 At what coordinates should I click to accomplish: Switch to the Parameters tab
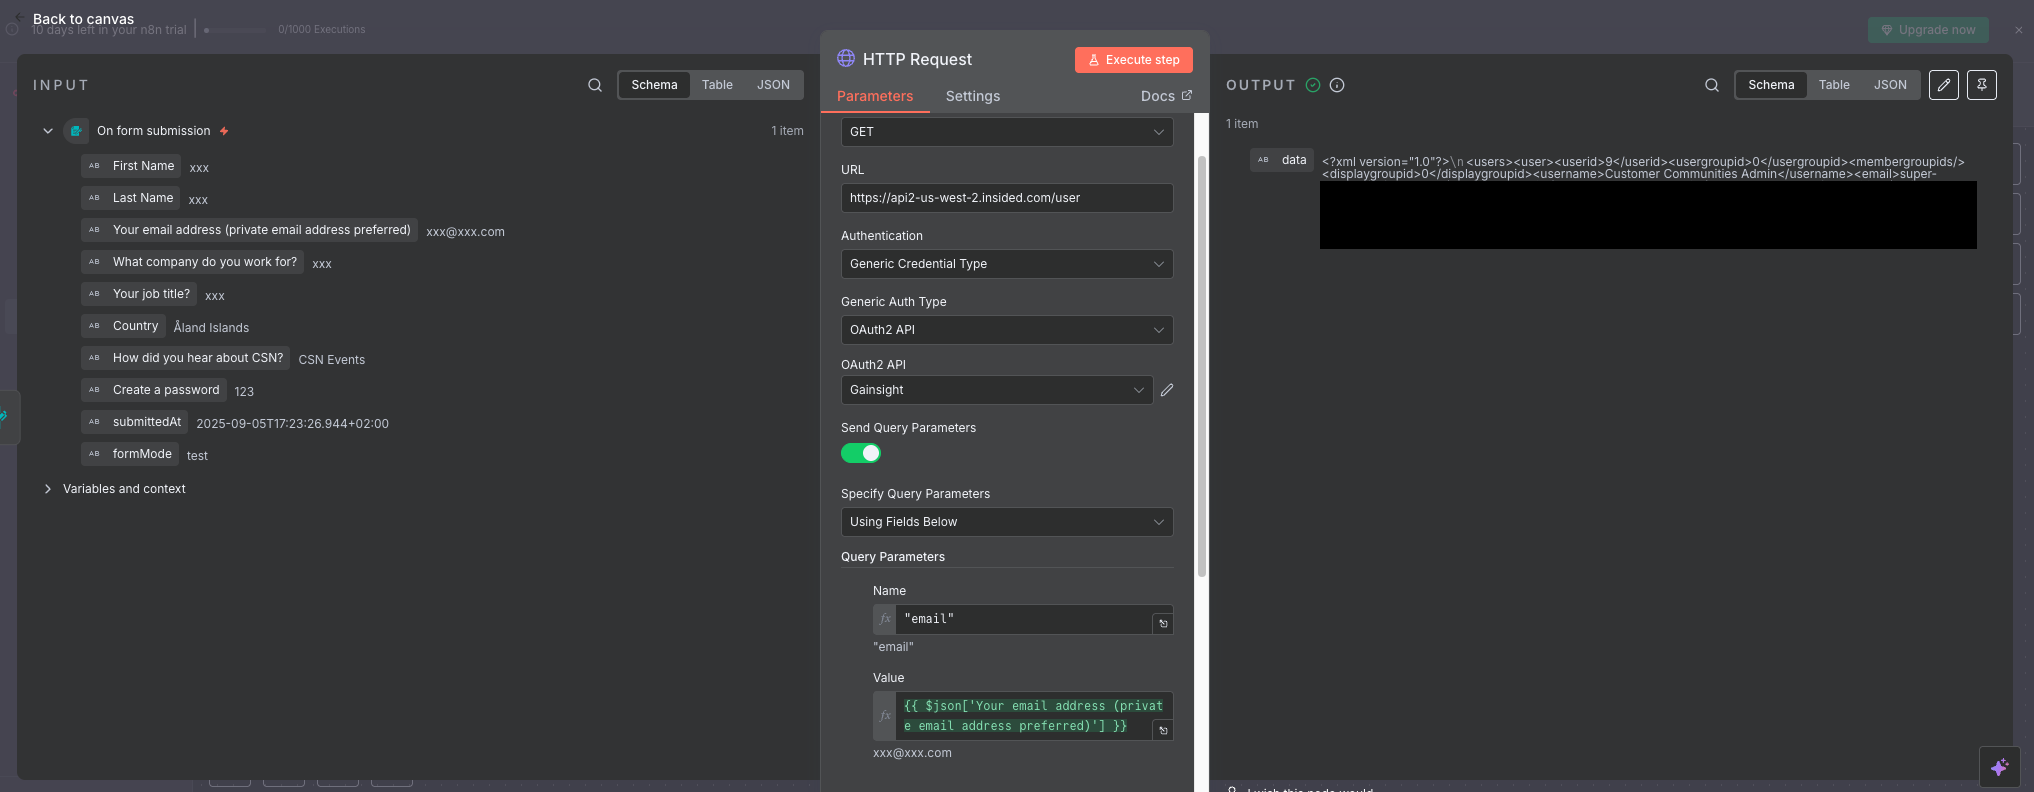875,96
